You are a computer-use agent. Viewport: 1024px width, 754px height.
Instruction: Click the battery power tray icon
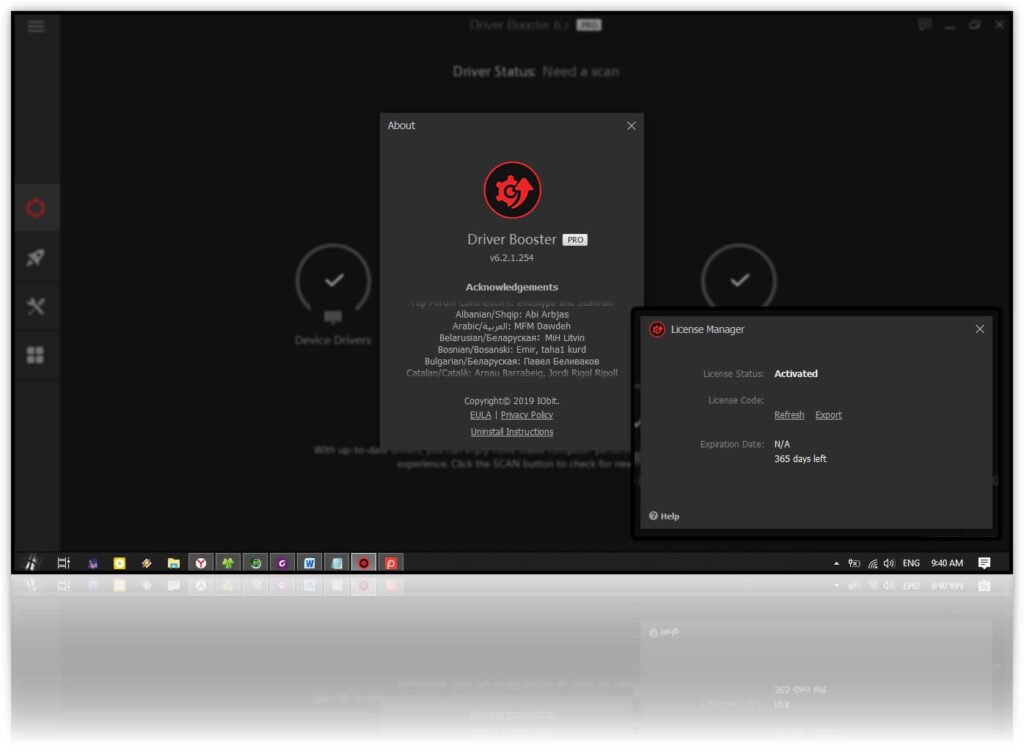(x=854, y=563)
